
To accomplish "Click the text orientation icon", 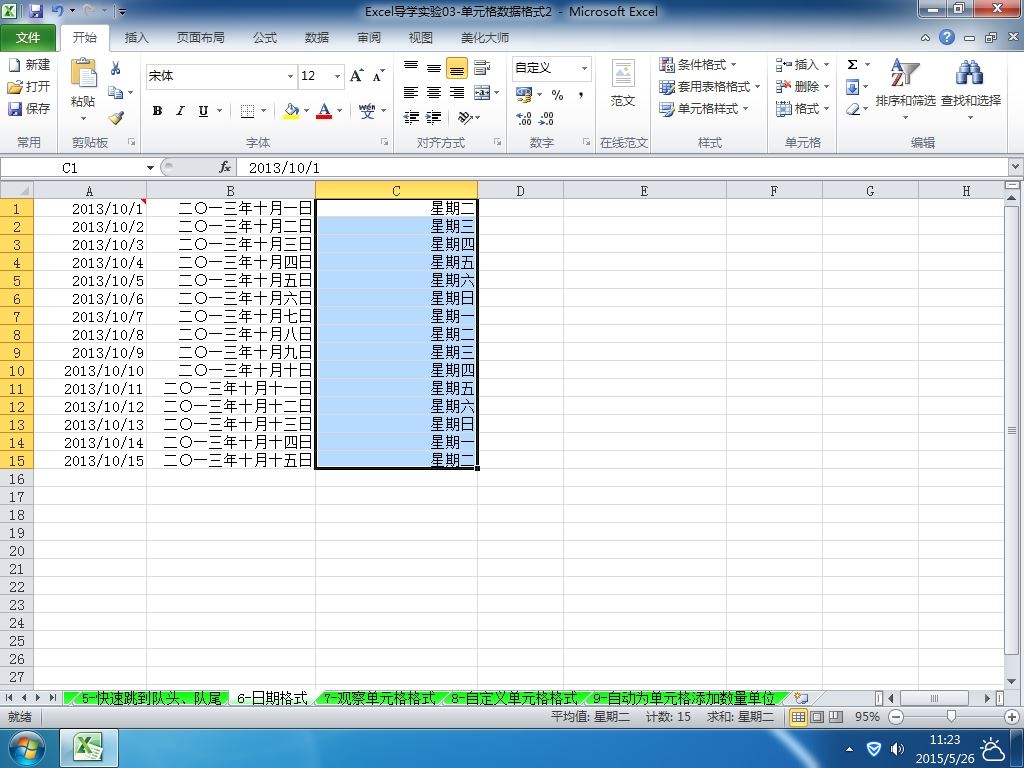I will pyautogui.click(x=465, y=118).
